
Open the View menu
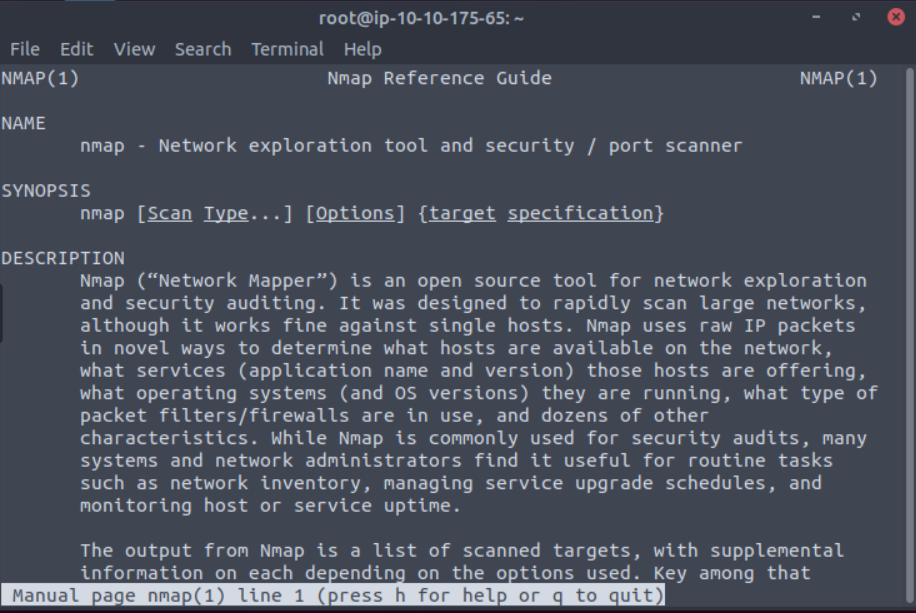click(134, 49)
